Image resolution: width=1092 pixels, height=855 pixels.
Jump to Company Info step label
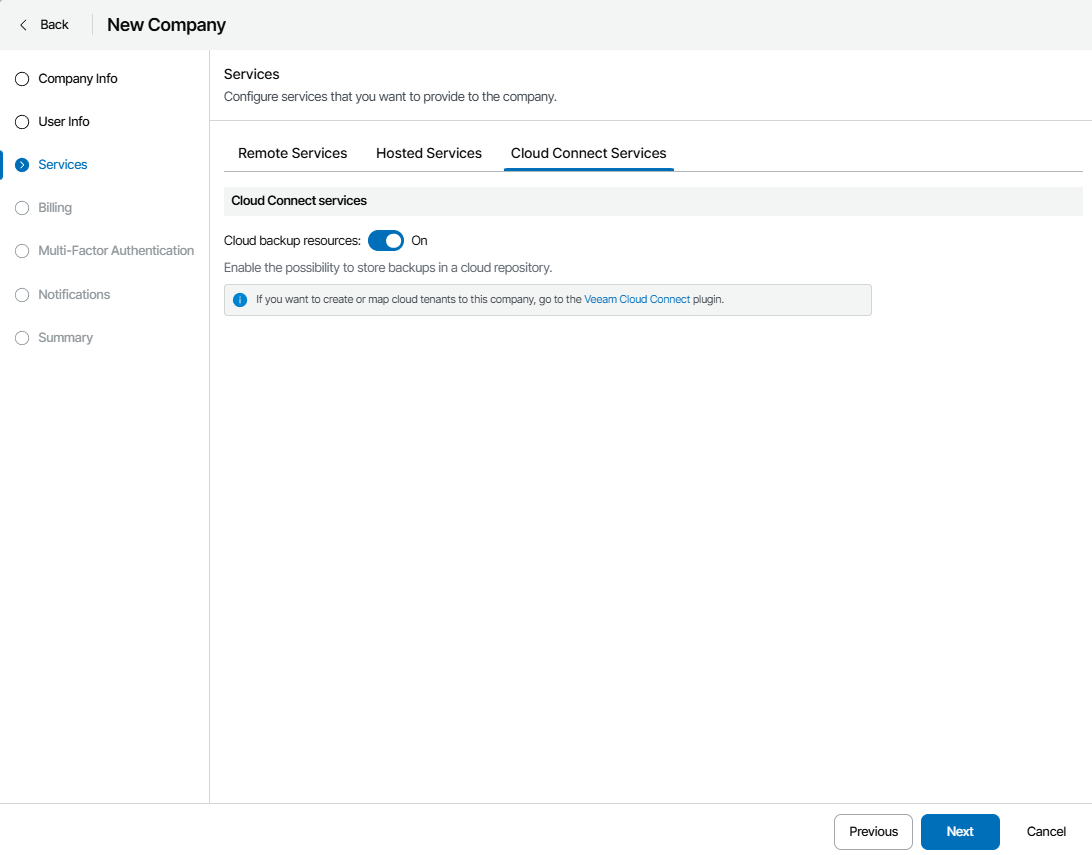coord(78,79)
